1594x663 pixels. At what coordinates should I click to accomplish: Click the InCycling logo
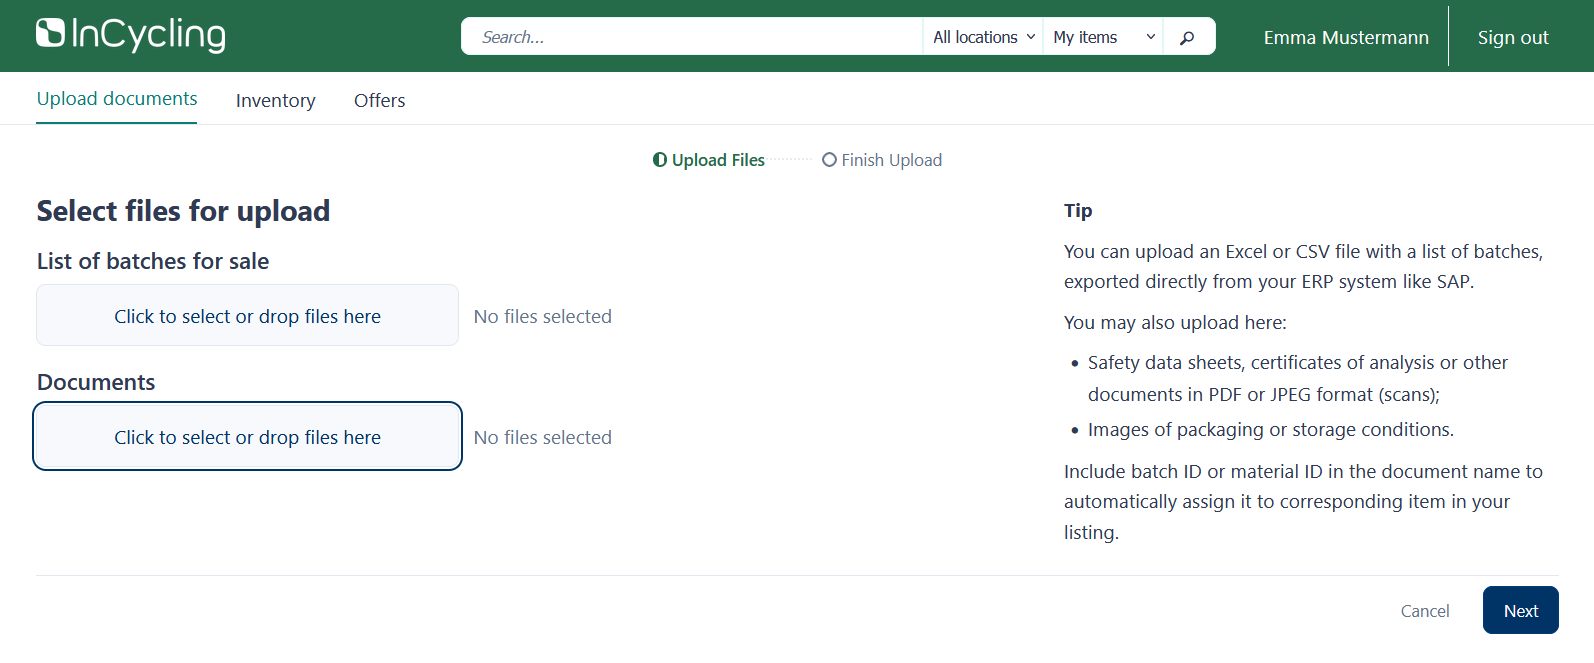click(130, 35)
